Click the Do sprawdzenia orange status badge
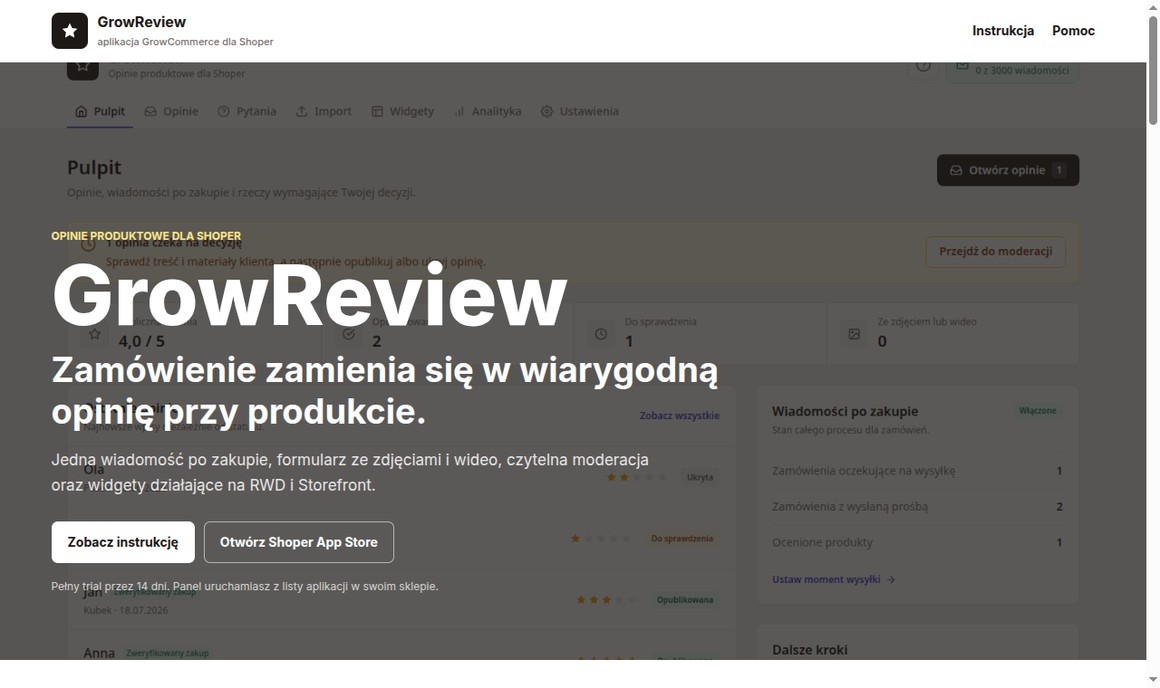1160x688 pixels. pos(682,539)
